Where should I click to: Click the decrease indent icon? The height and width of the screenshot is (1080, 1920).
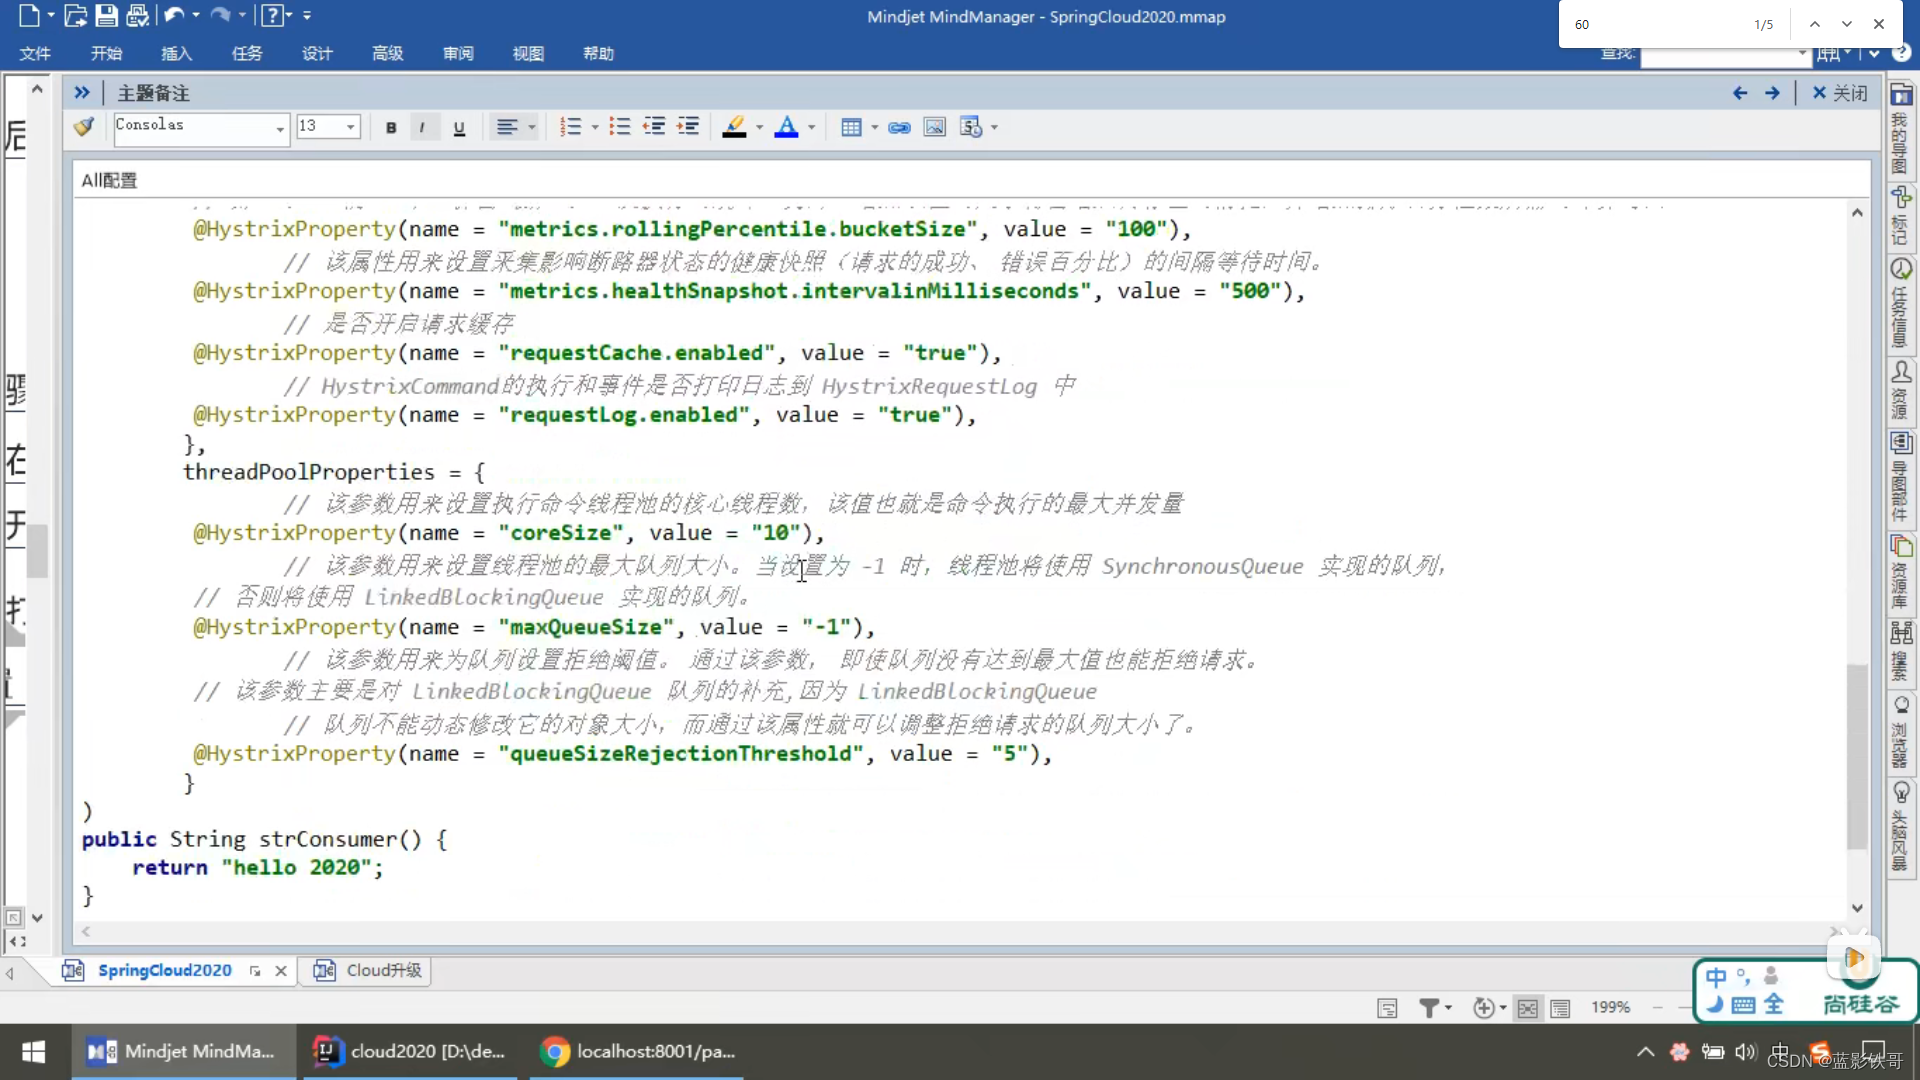click(x=654, y=127)
